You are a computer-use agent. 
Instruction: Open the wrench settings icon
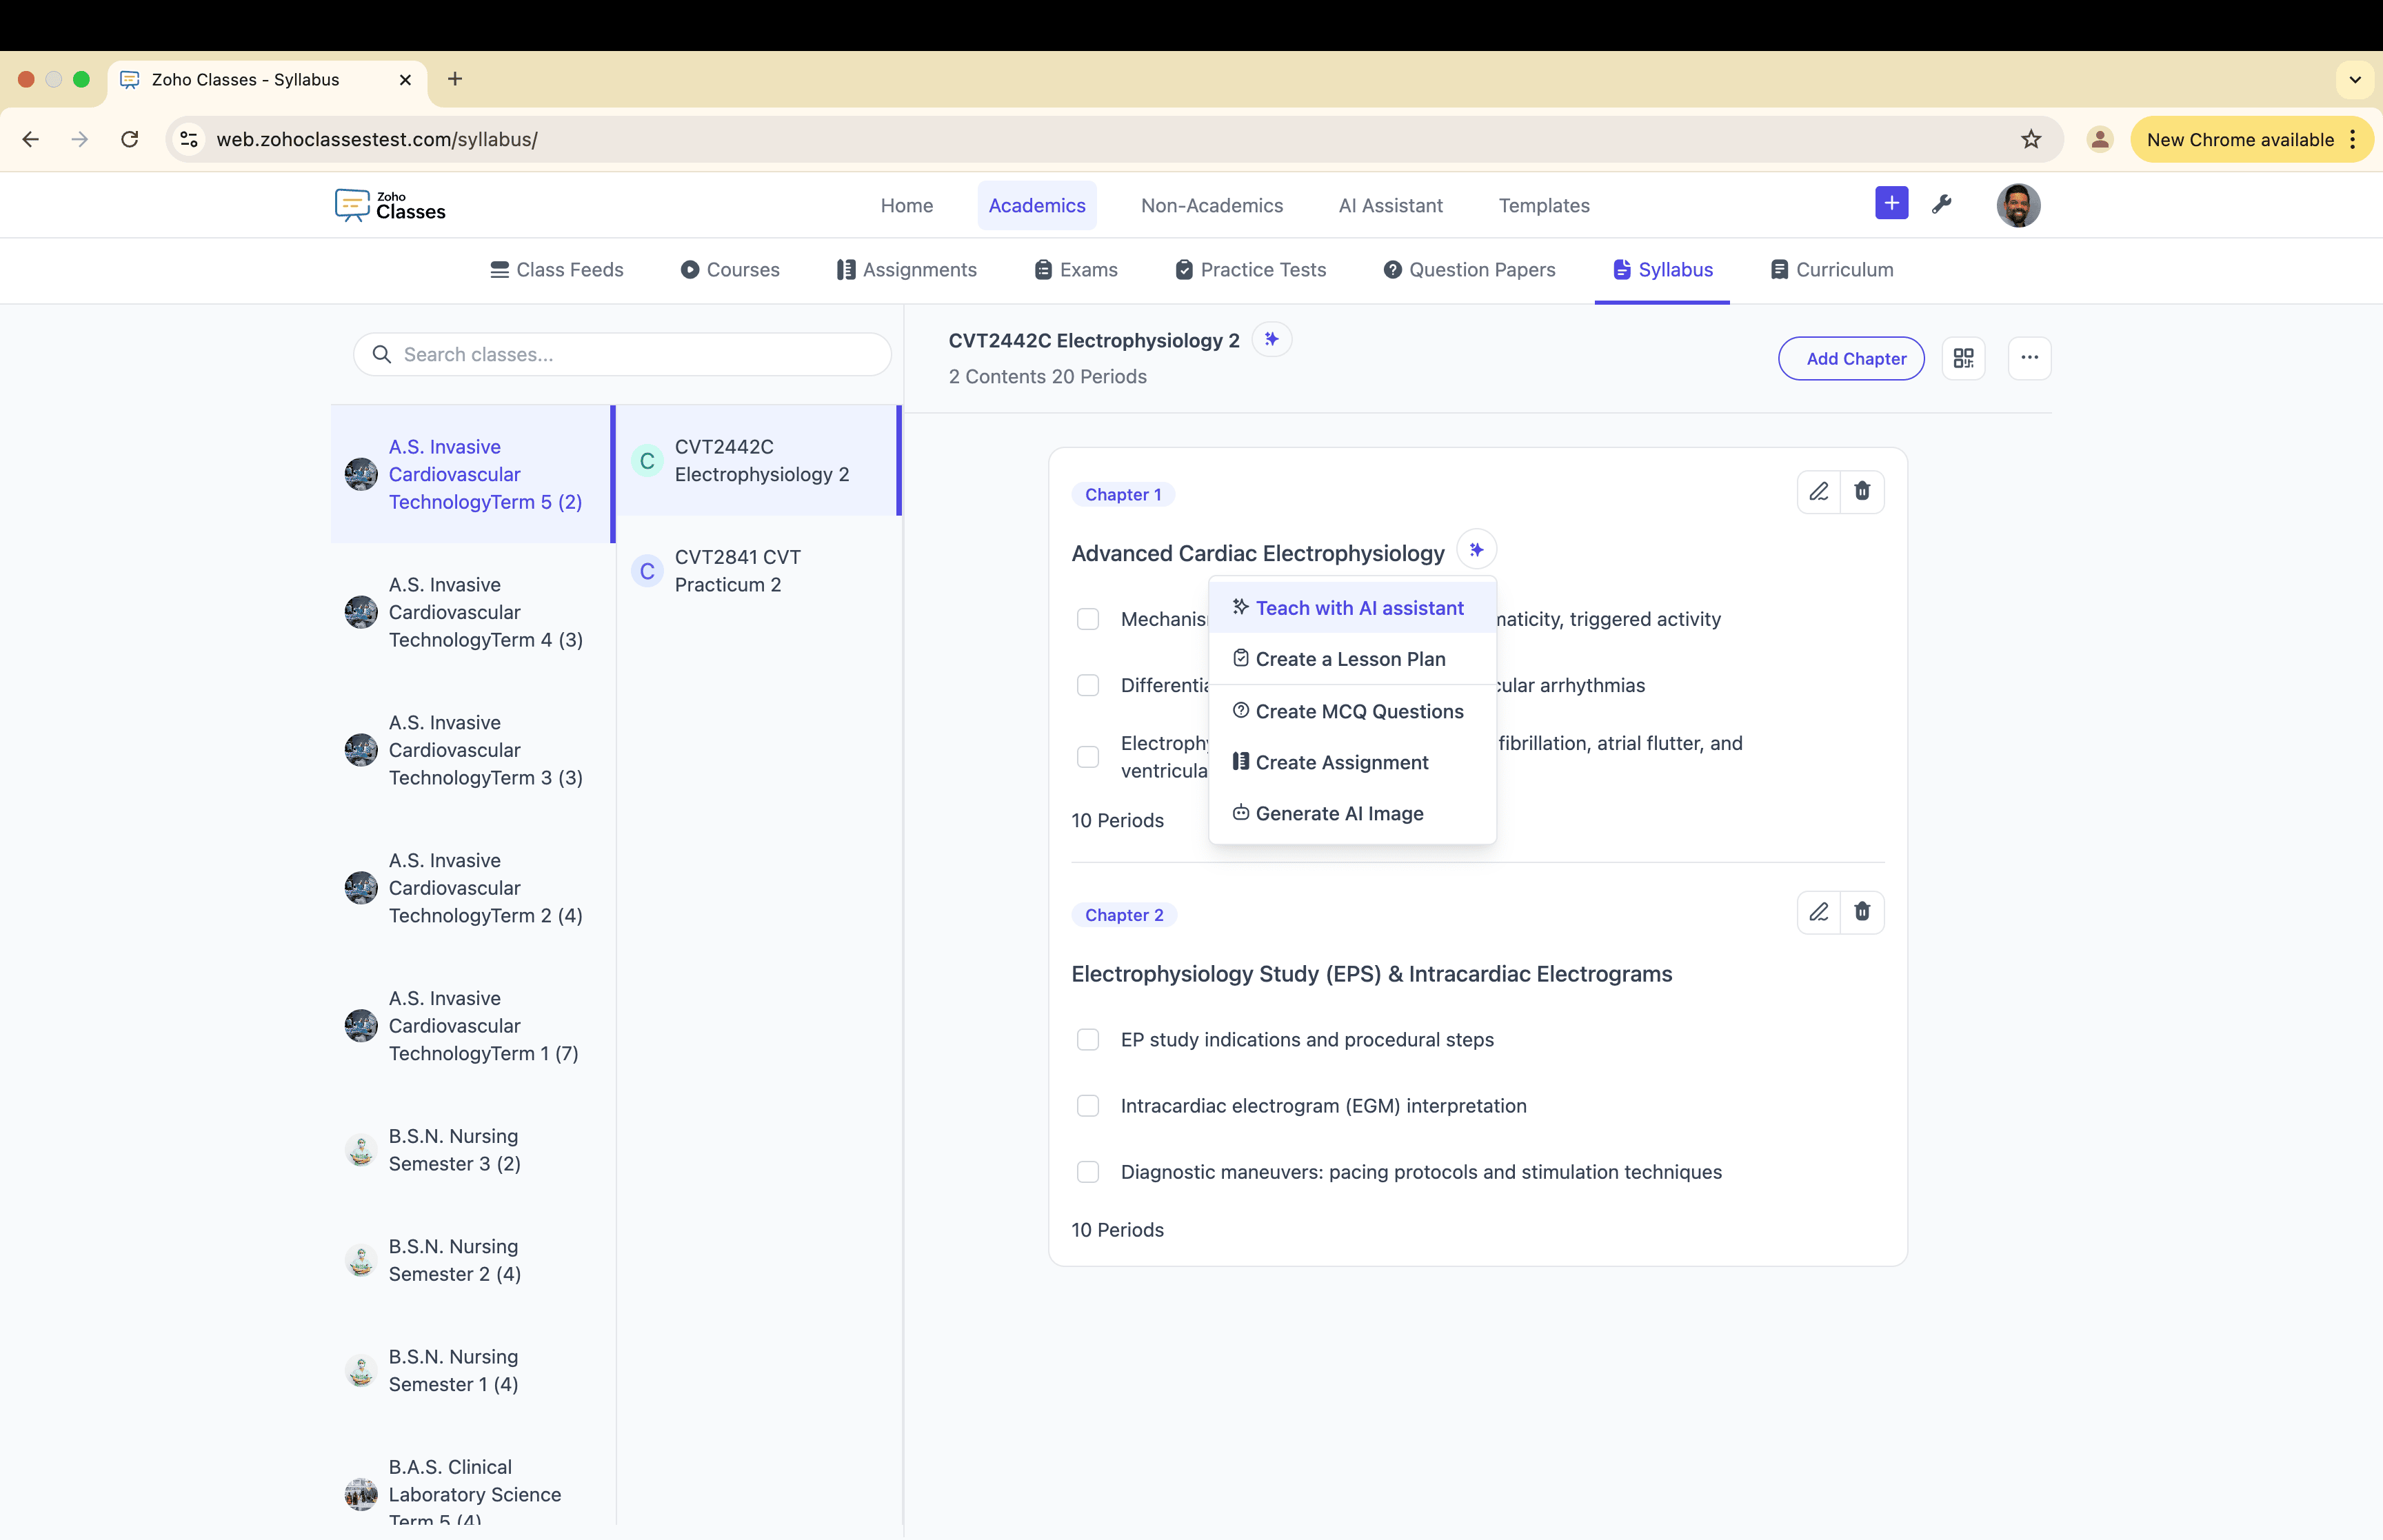click(x=1941, y=205)
